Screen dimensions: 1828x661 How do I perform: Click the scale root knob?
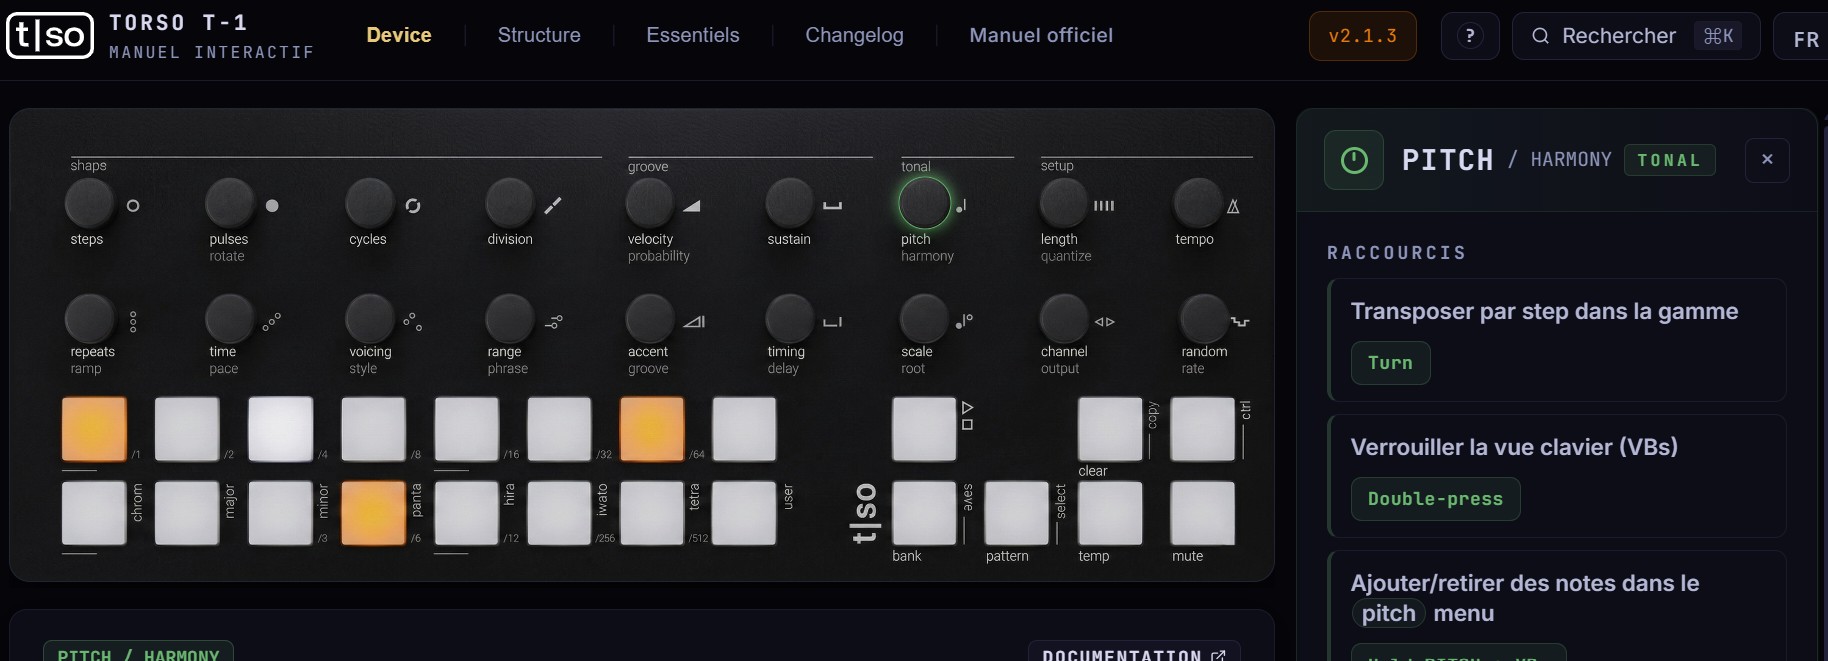point(924,319)
